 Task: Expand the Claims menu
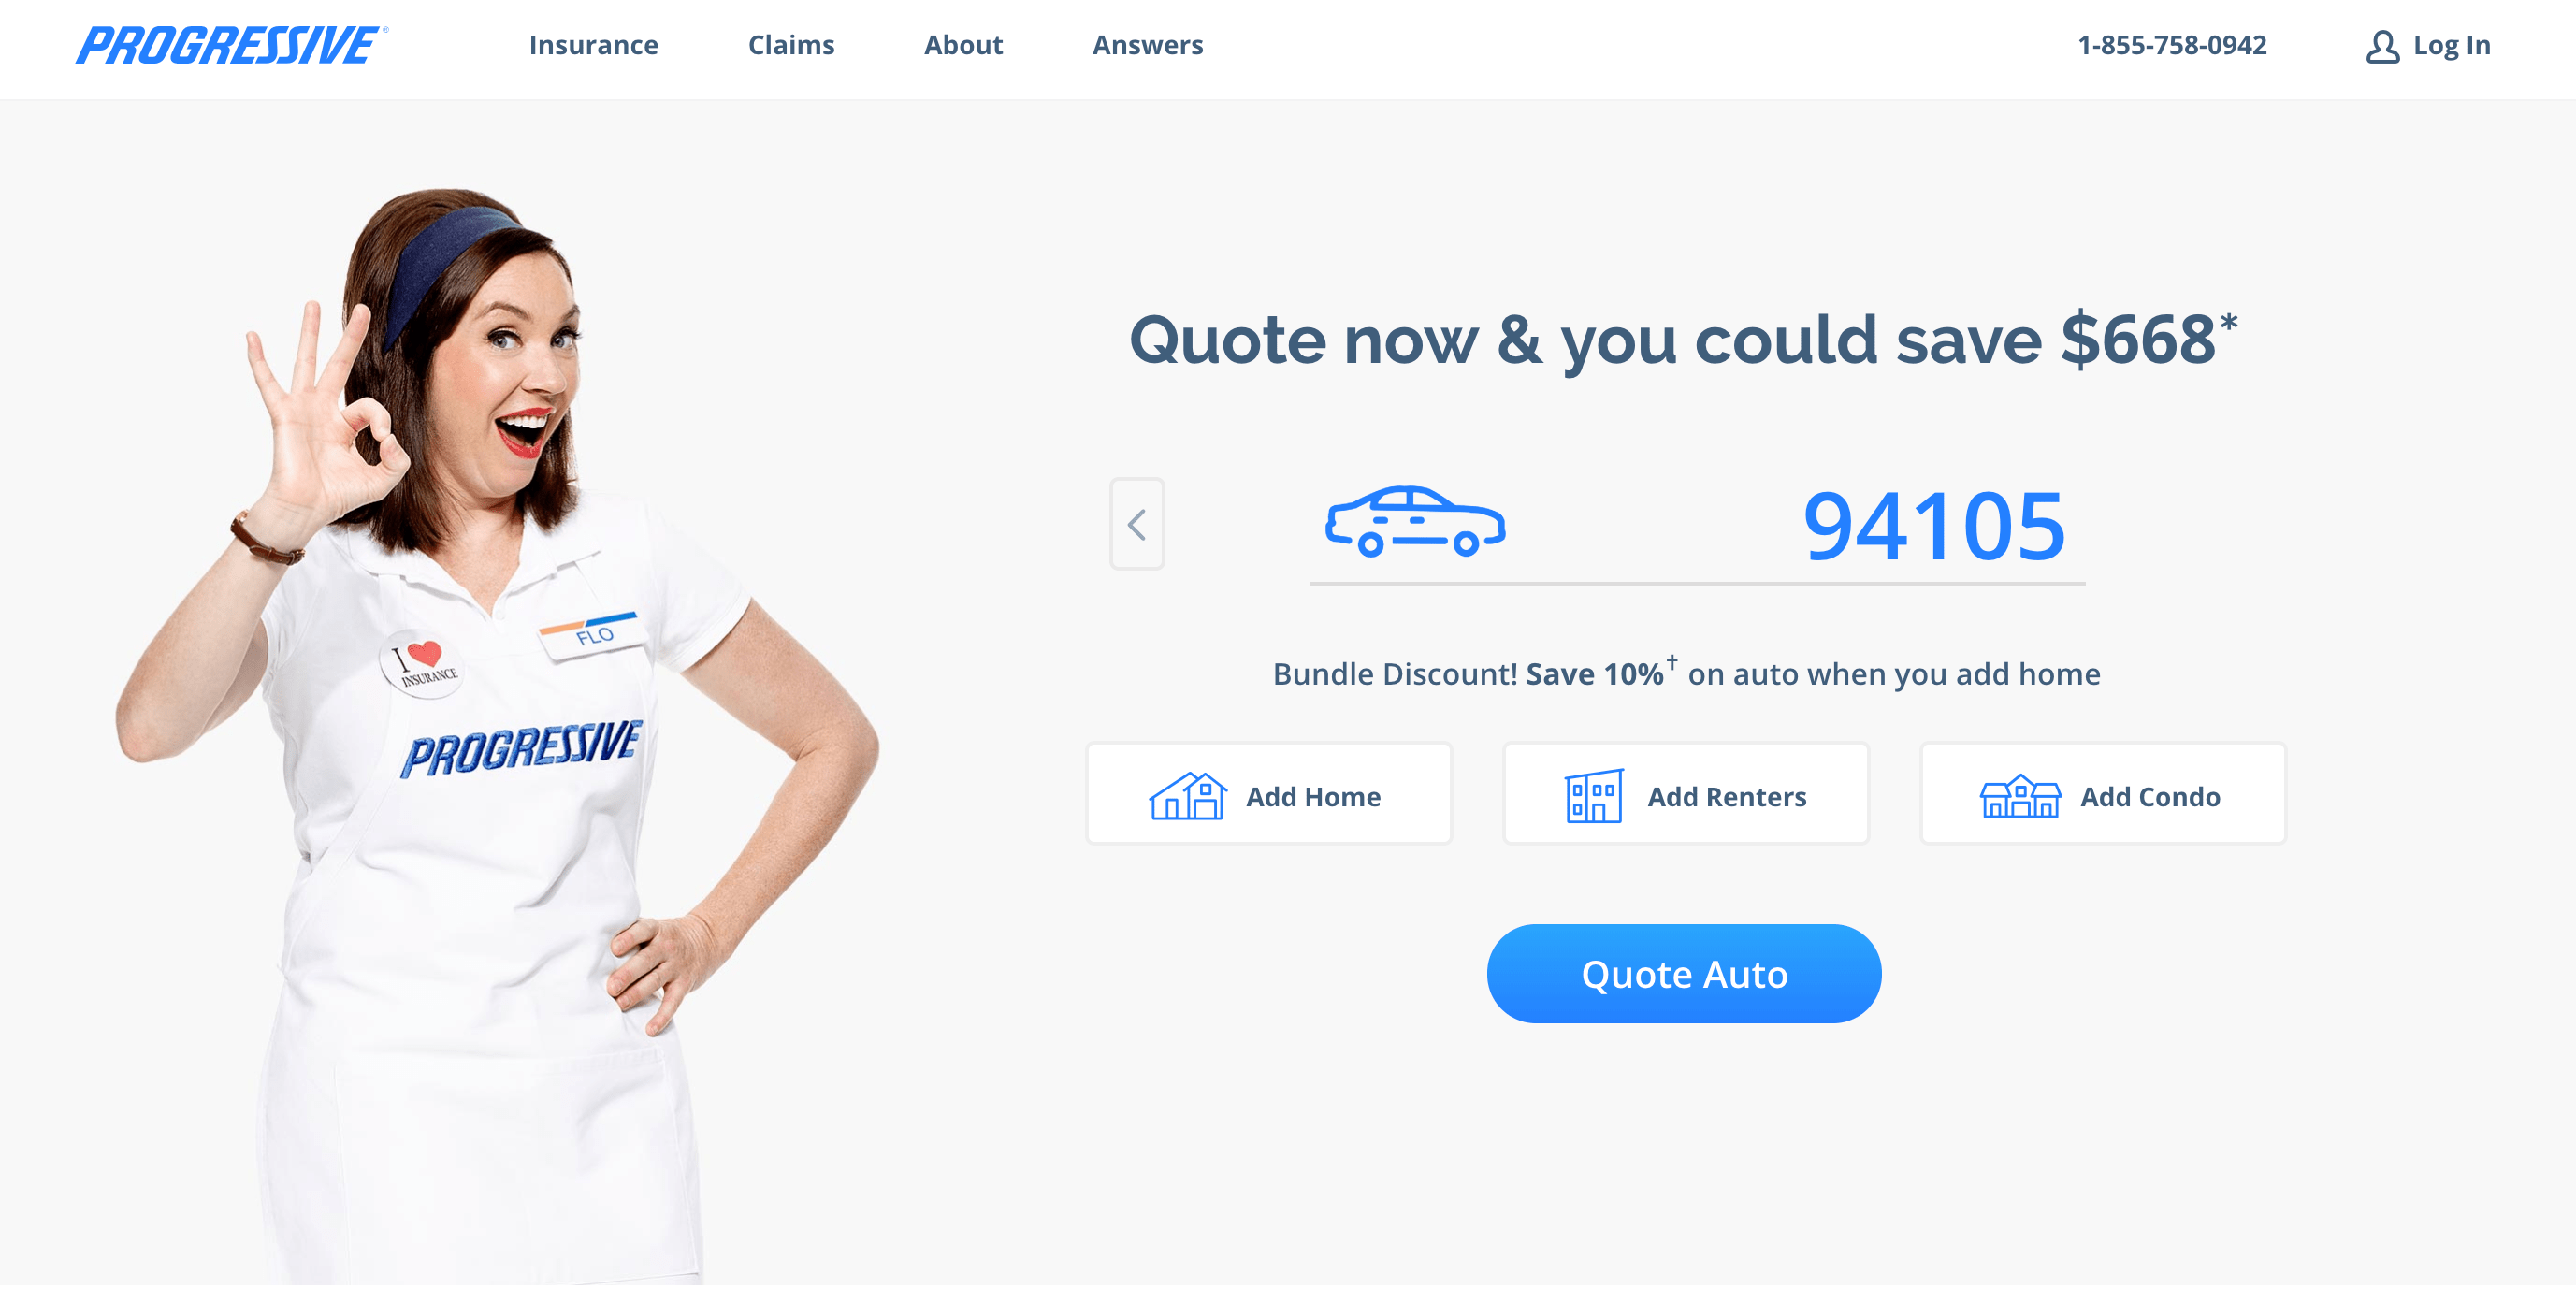click(x=791, y=45)
